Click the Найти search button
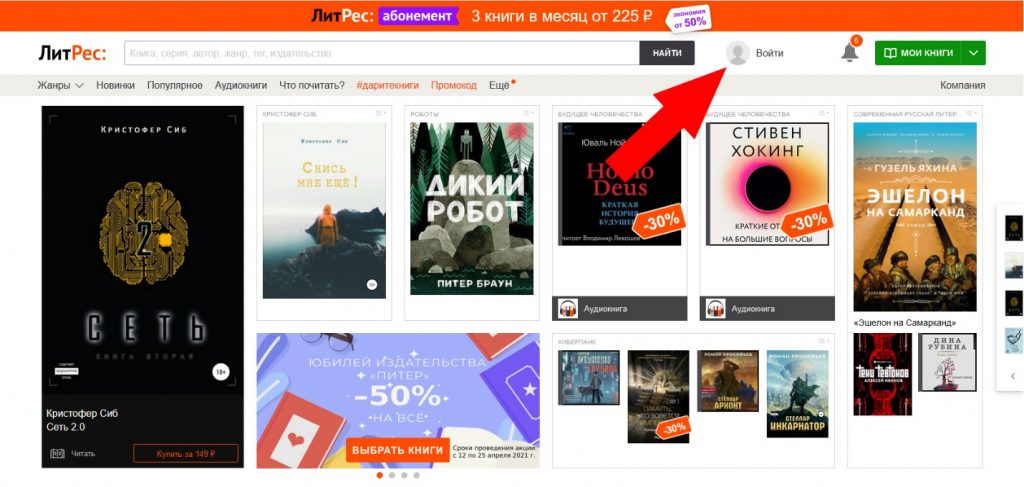 pyautogui.click(x=667, y=53)
